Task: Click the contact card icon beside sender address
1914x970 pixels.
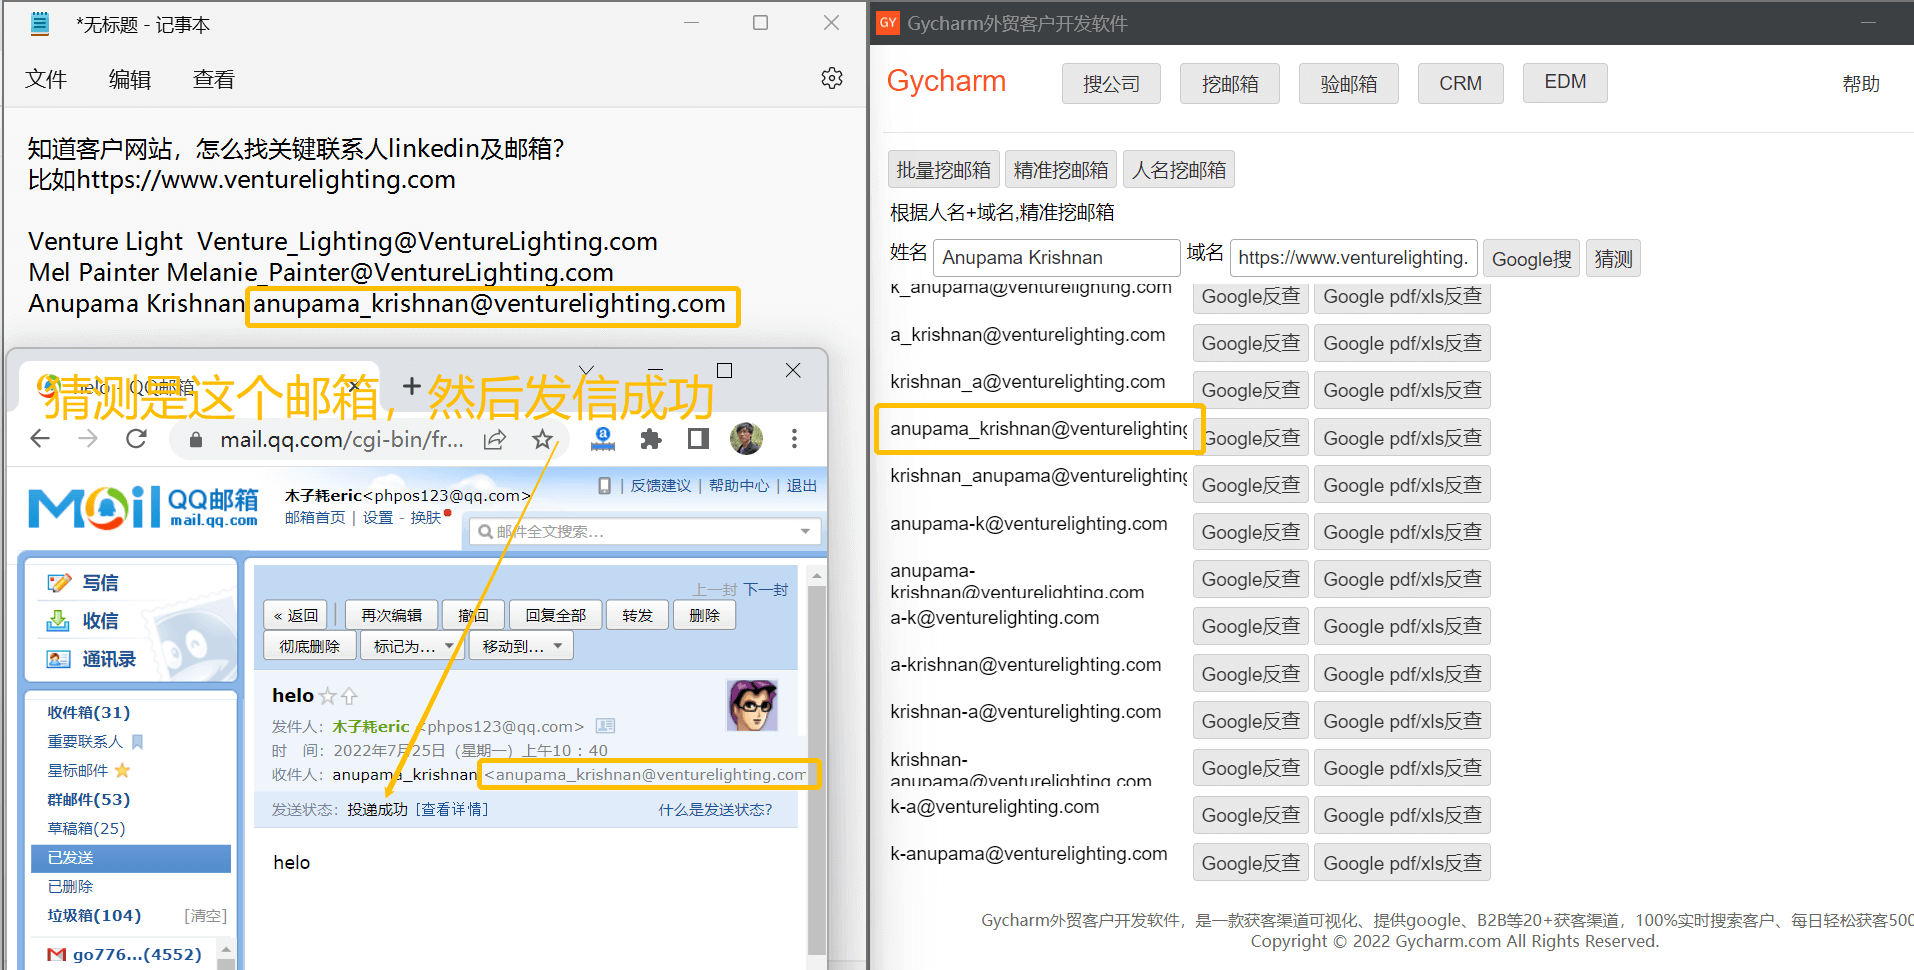Action: pyautogui.click(x=606, y=726)
